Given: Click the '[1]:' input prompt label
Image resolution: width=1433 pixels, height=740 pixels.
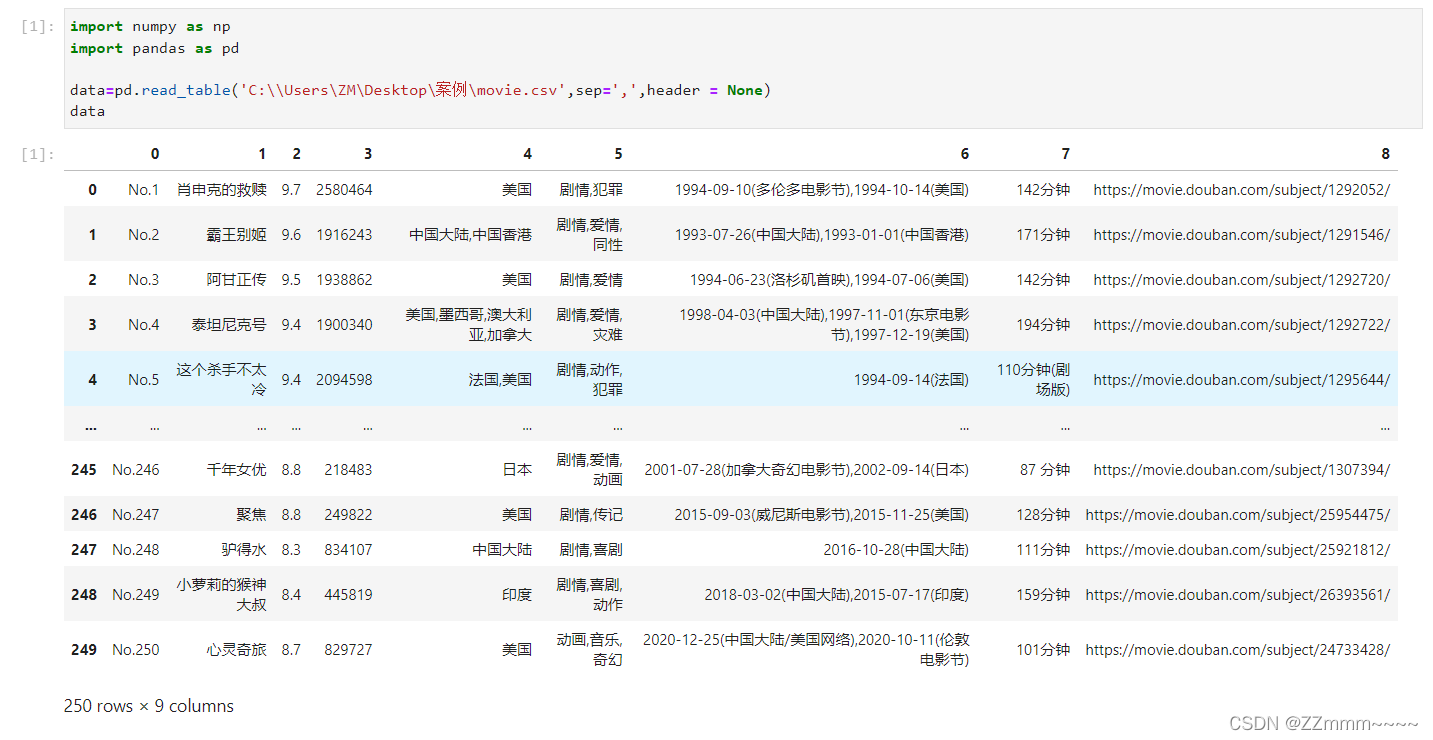Looking at the screenshot, I should [39, 26].
